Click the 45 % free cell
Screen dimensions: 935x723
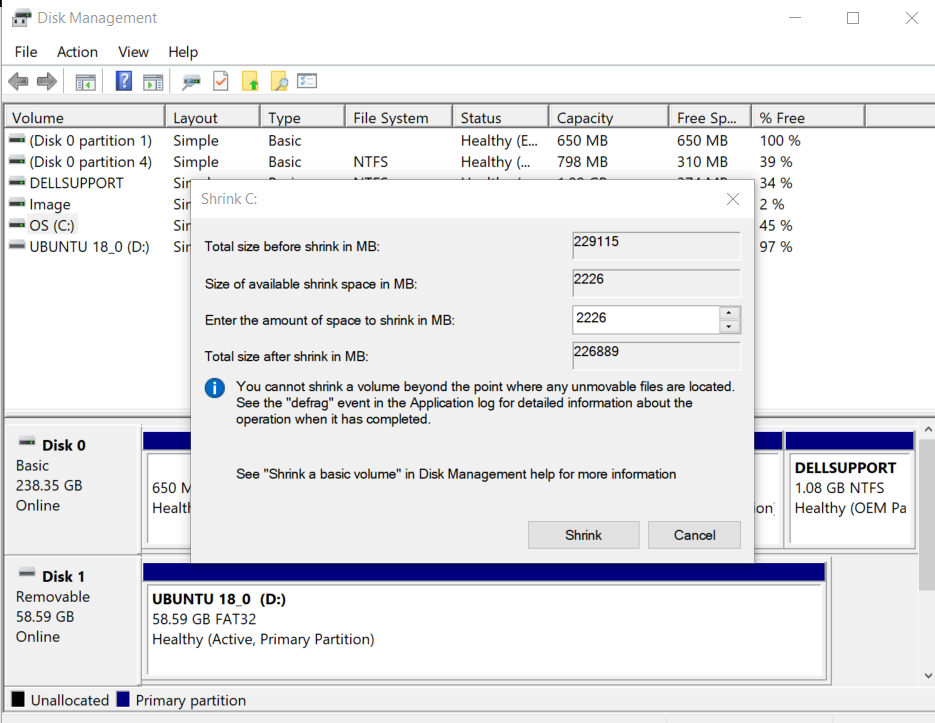tap(775, 226)
